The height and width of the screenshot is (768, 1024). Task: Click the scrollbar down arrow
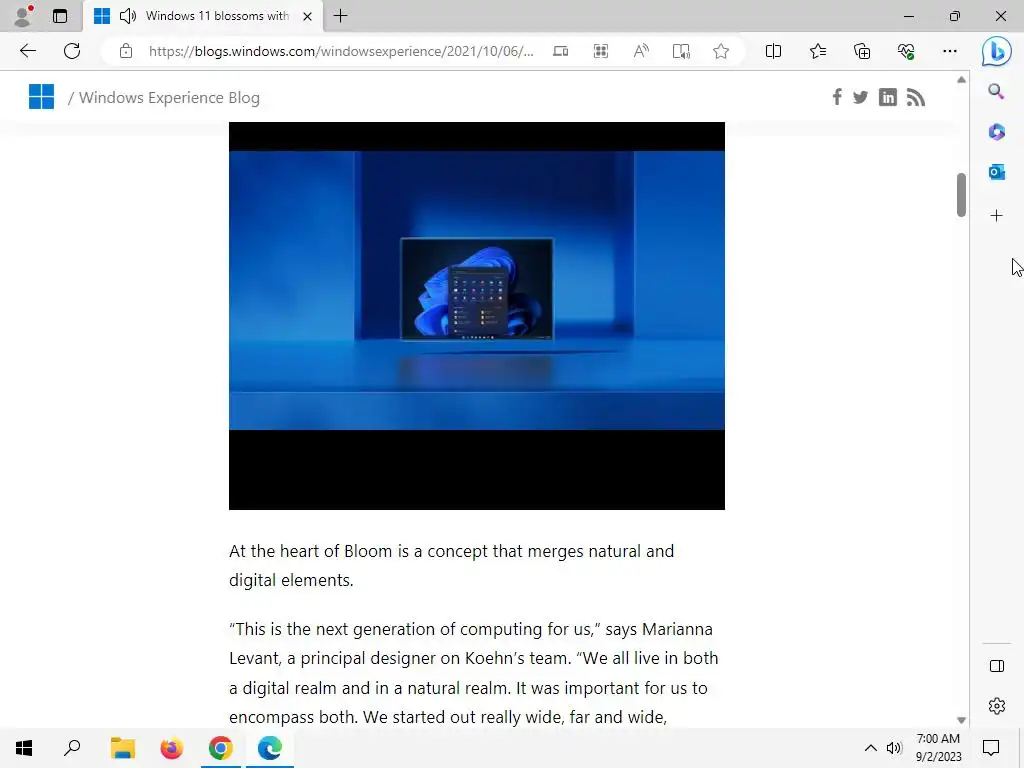tap(961, 720)
